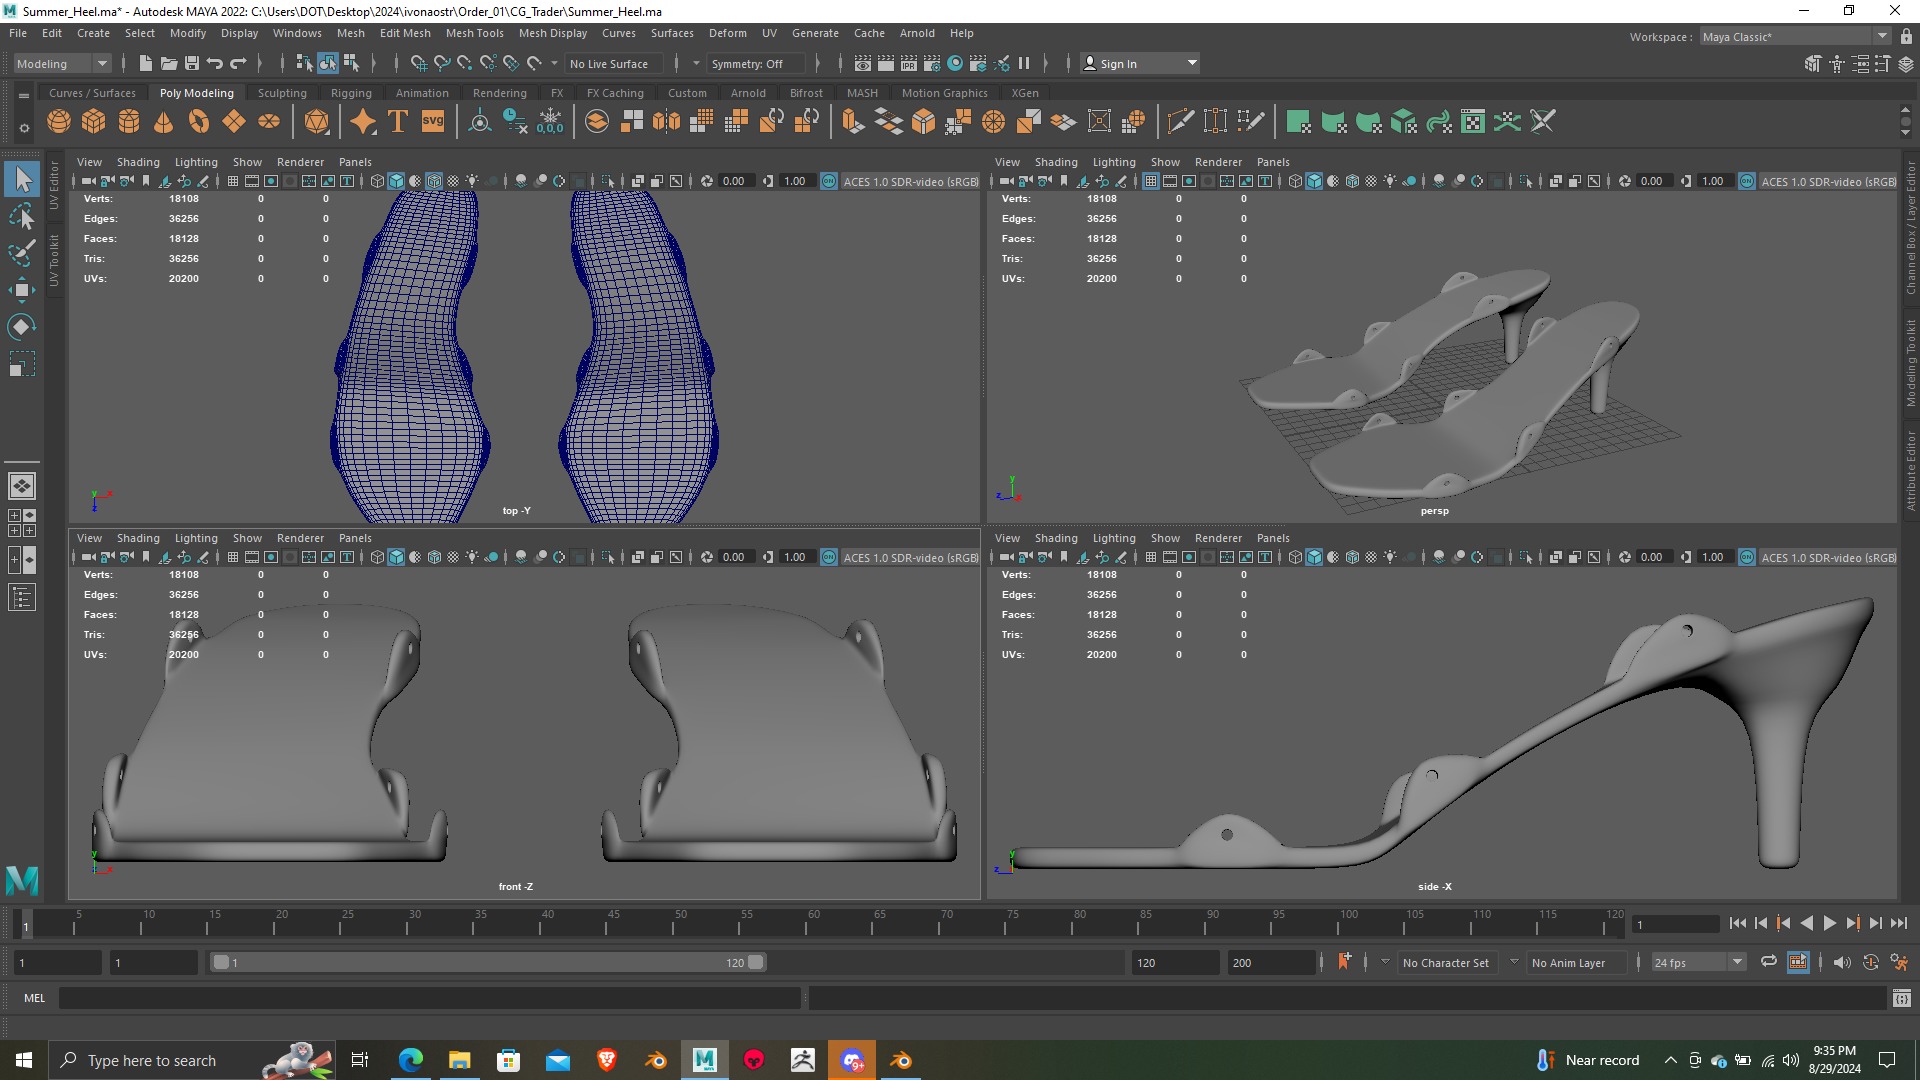Screen dimensions: 1920x1080
Task: Toggle the grid in persp view panel
Action: [1151, 181]
